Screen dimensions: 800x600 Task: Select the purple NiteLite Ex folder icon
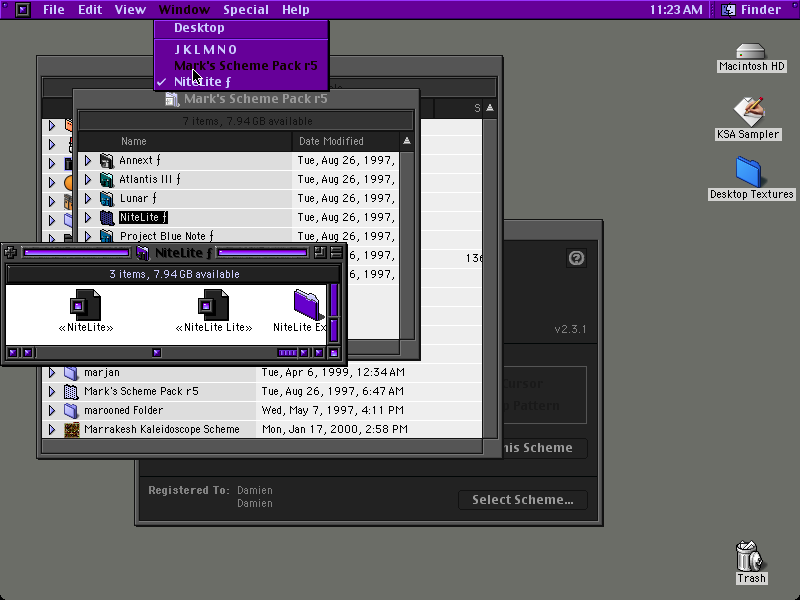point(308,305)
